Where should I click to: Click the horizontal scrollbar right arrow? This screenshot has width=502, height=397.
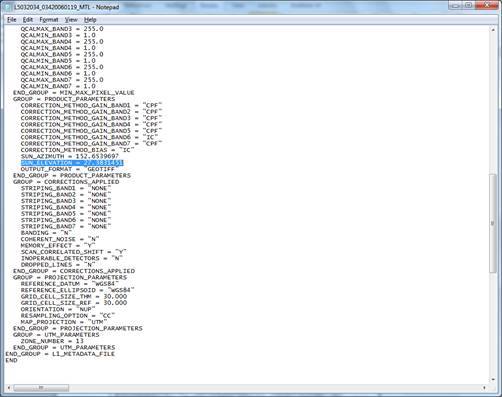tap(484, 388)
